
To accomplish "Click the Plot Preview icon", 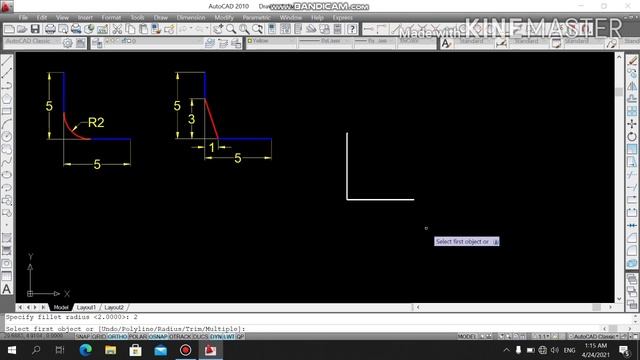I will pyautogui.click(x=63, y=29).
